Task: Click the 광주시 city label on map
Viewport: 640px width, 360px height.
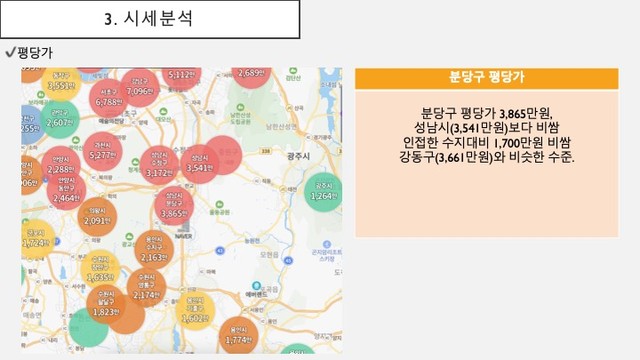Action: tap(298, 156)
